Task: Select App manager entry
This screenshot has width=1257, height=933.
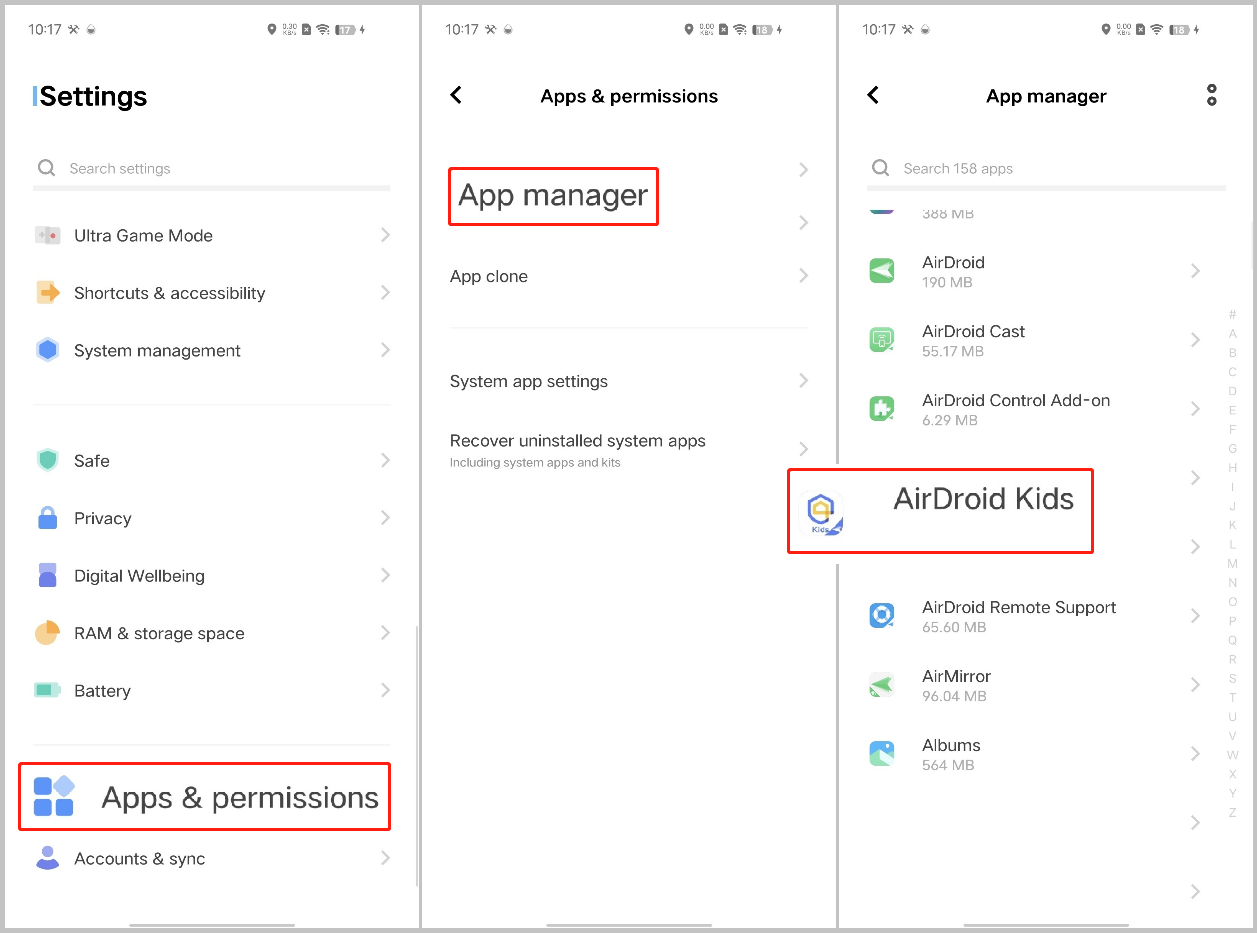Action: [x=553, y=196]
